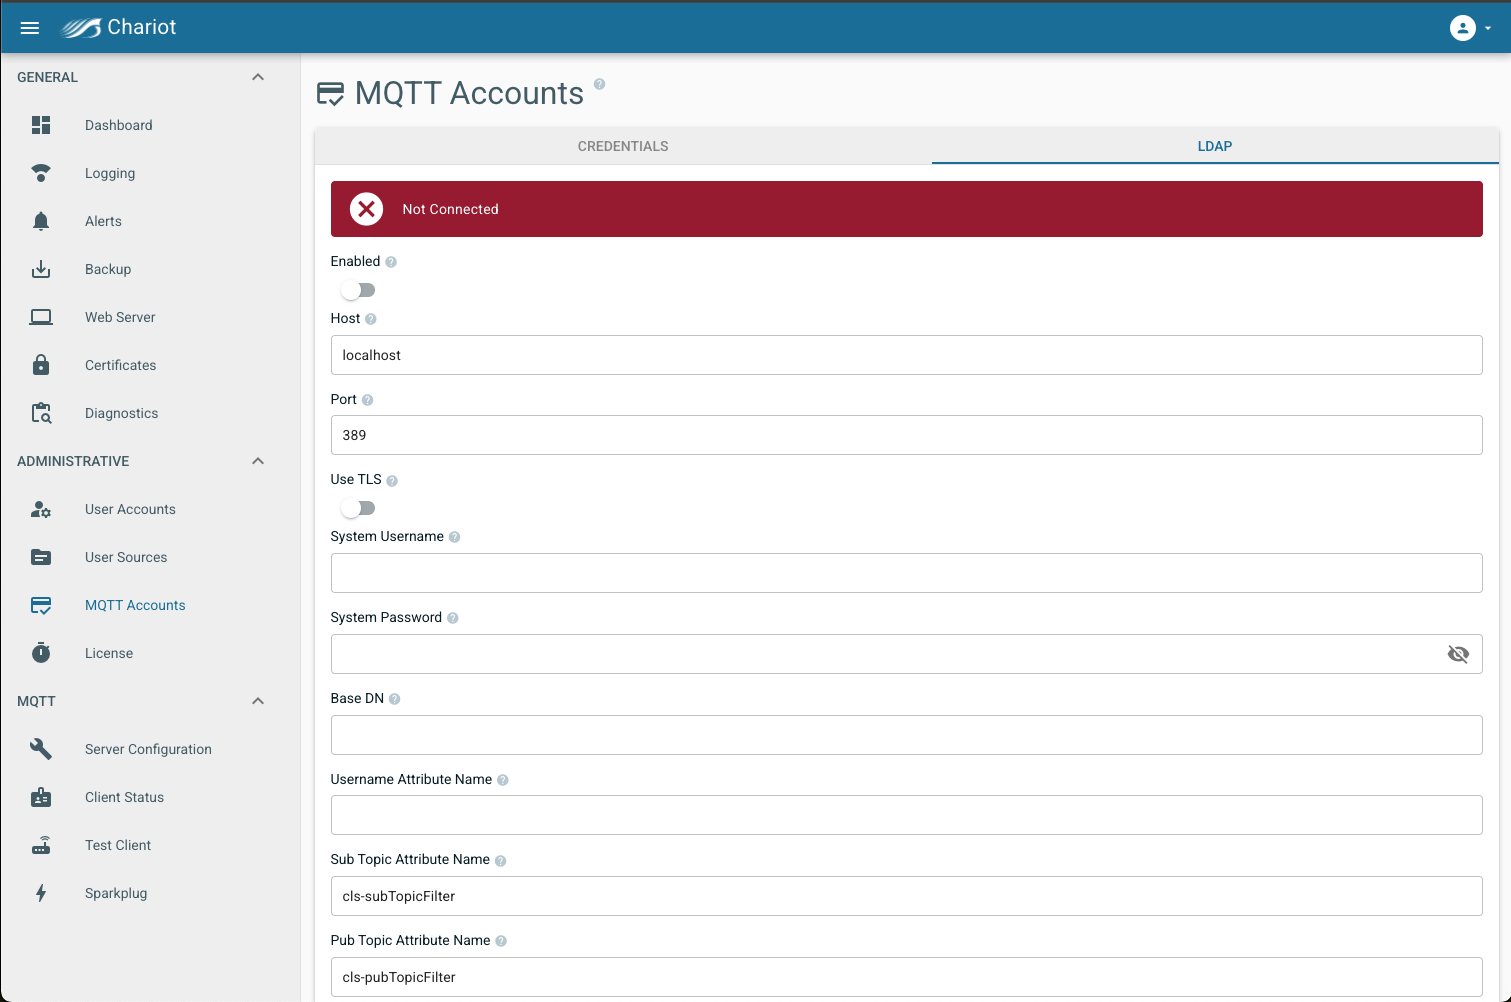
Task: Click help icon next to Pub Topic Attribute Name
Action: (501, 941)
